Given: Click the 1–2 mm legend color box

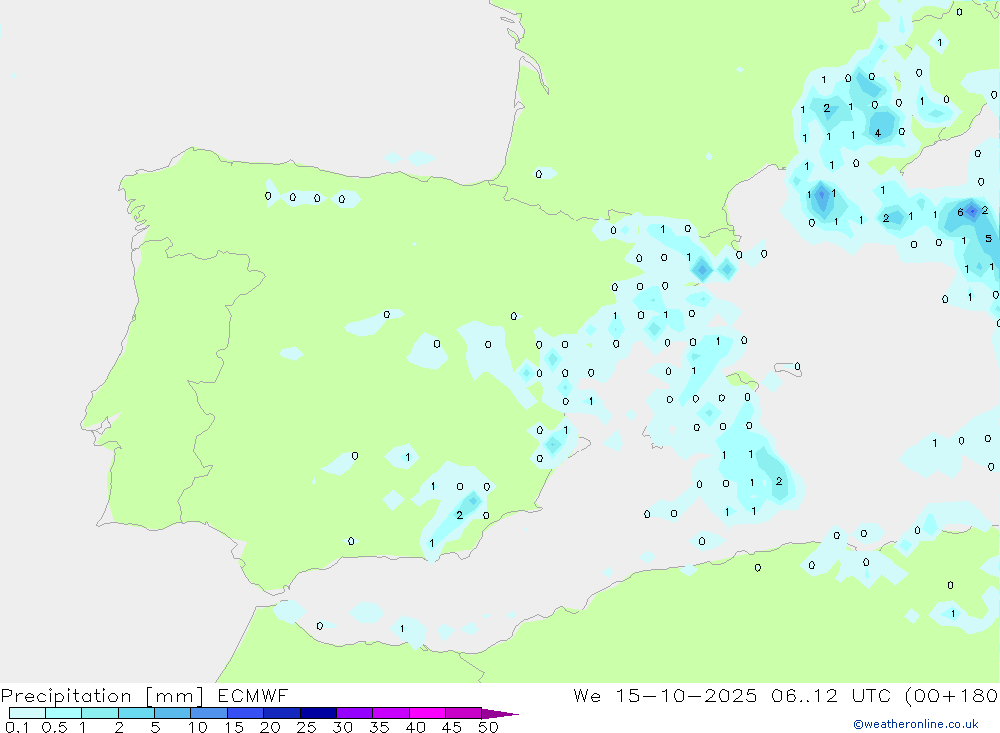Looking at the screenshot, I should click(x=100, y=713).
